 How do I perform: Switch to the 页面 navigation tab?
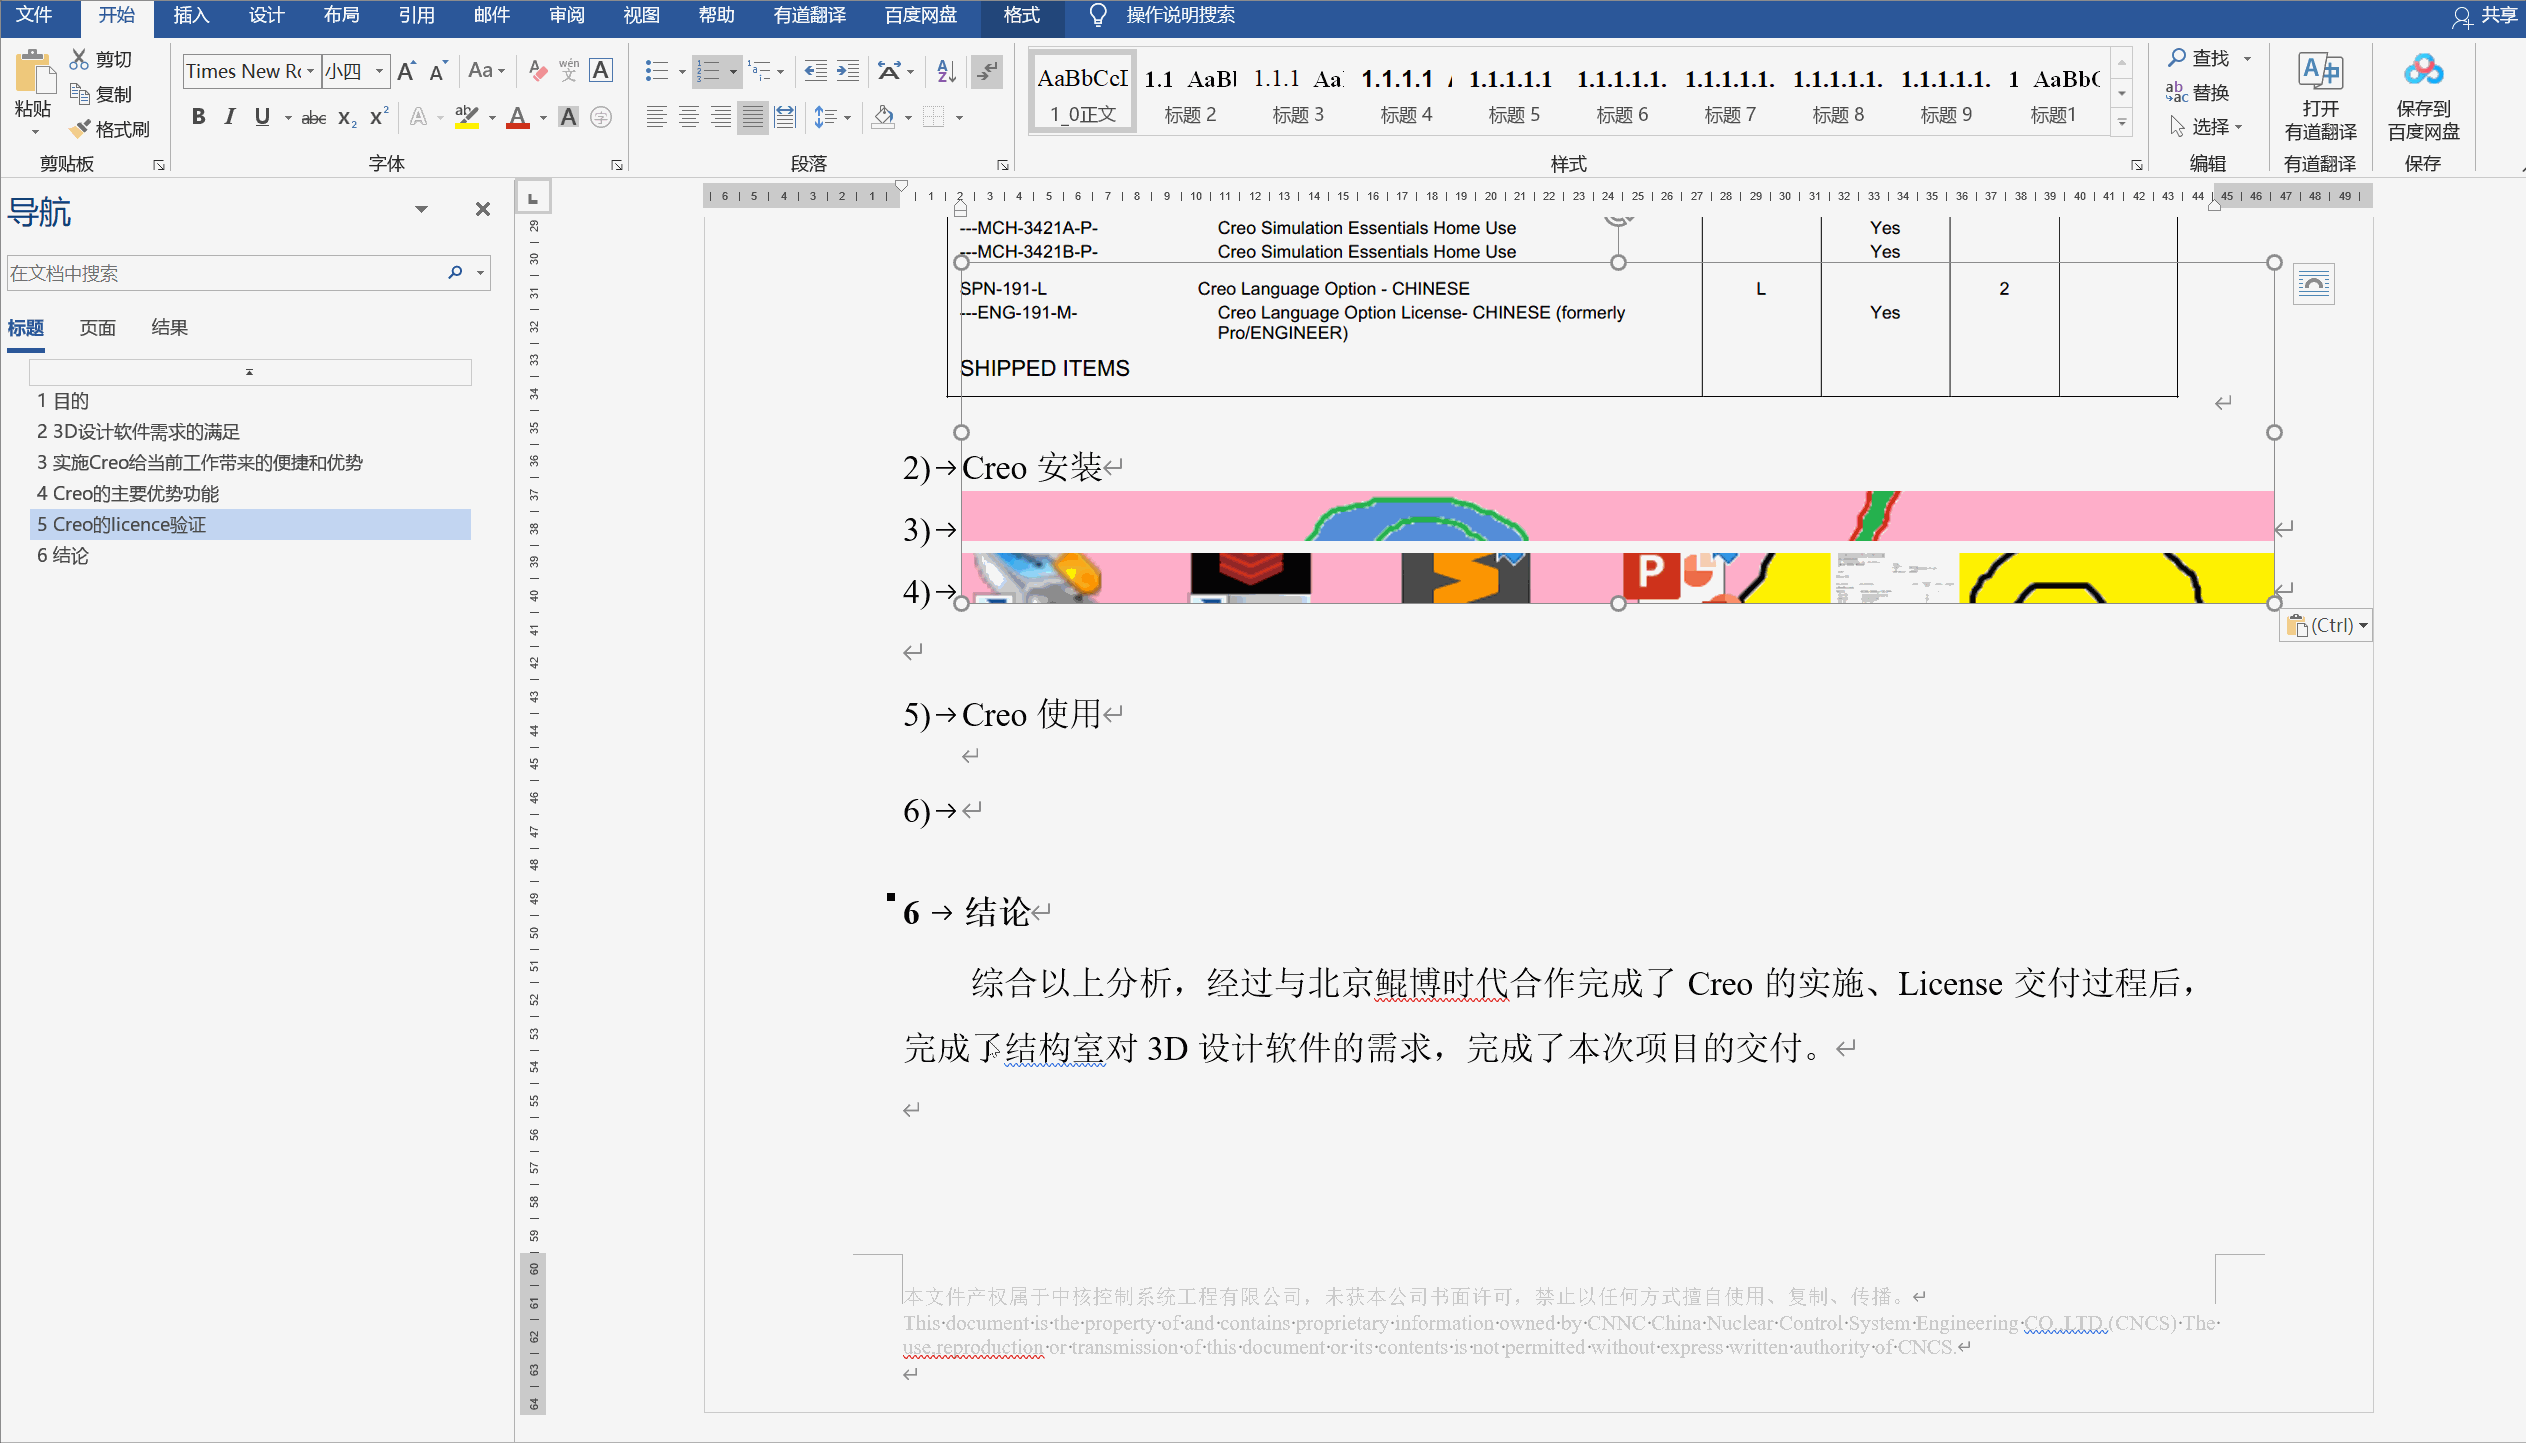click(97, 328)
